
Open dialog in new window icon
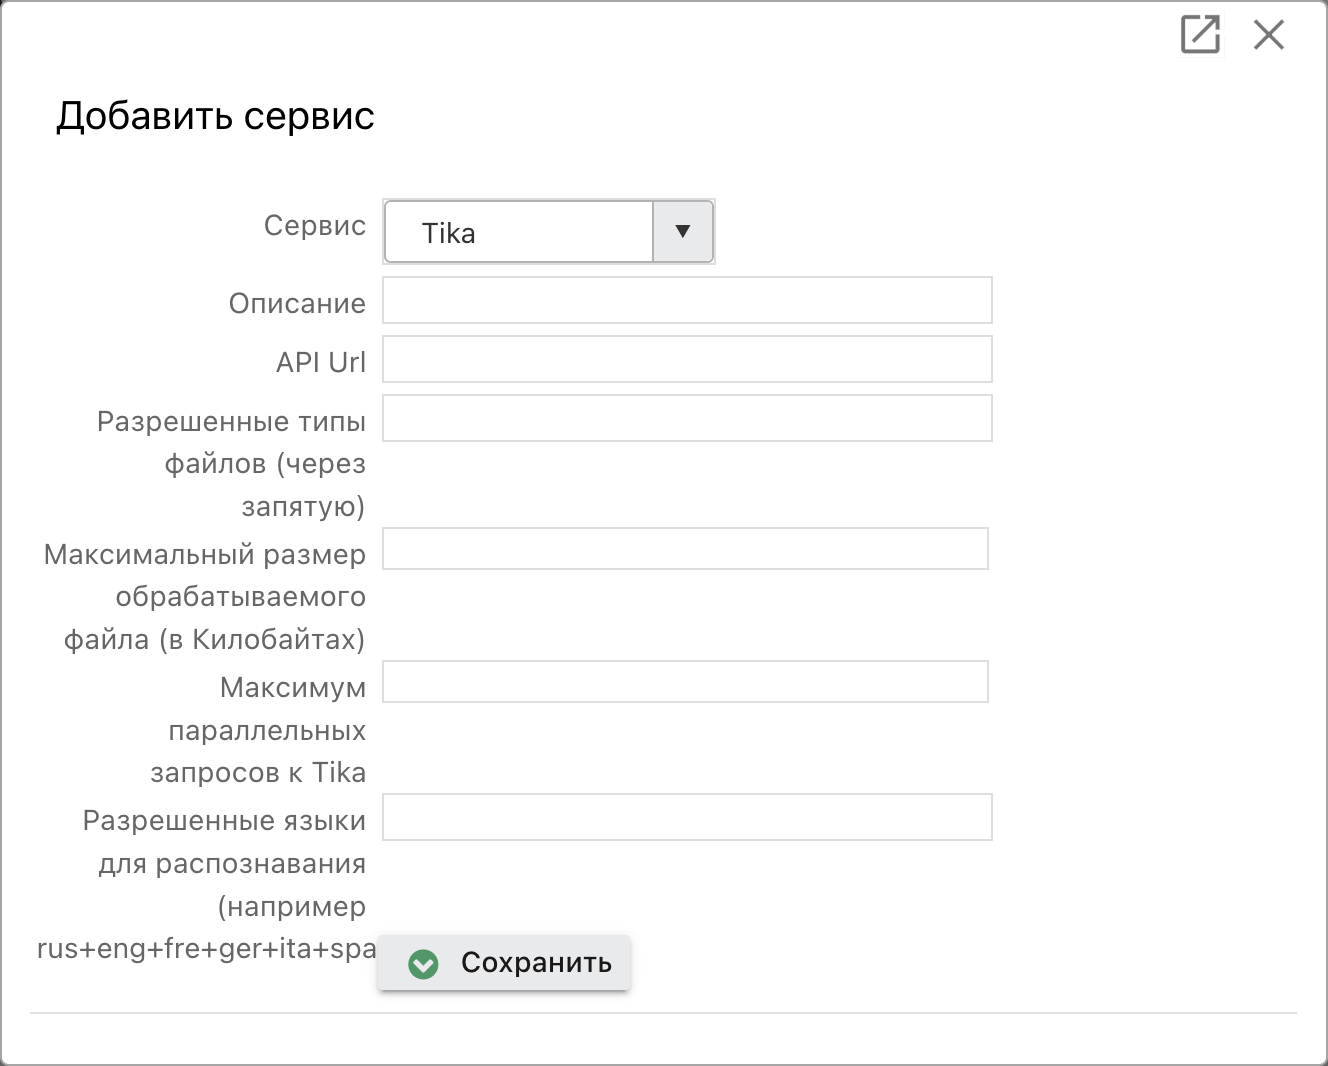tap(1200, 34)
